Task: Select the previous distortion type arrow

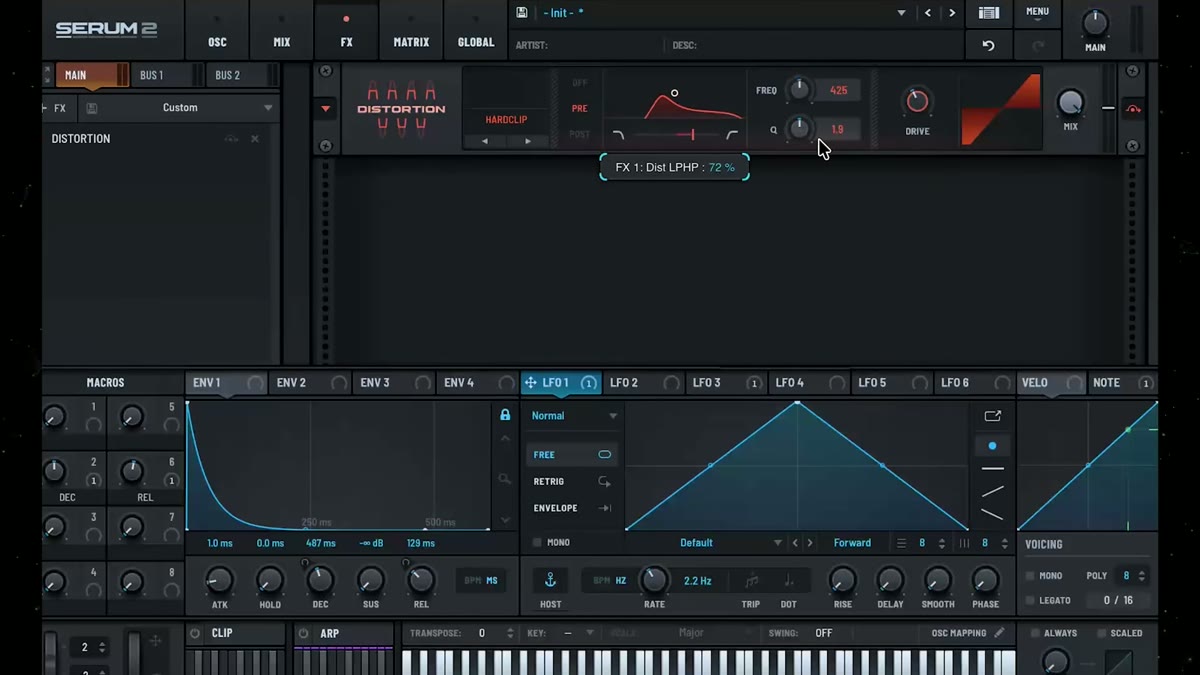Action: coord(485,142)
